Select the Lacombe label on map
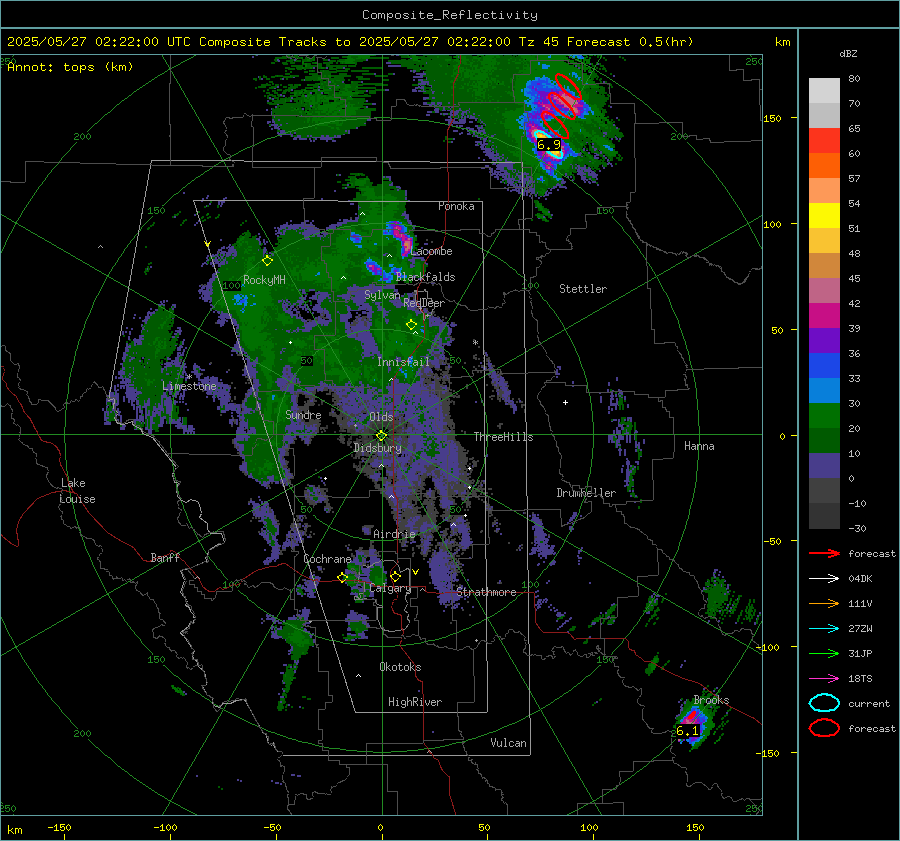Image resolution: width=900 pixels, height=841 pixels. point(431,251)
